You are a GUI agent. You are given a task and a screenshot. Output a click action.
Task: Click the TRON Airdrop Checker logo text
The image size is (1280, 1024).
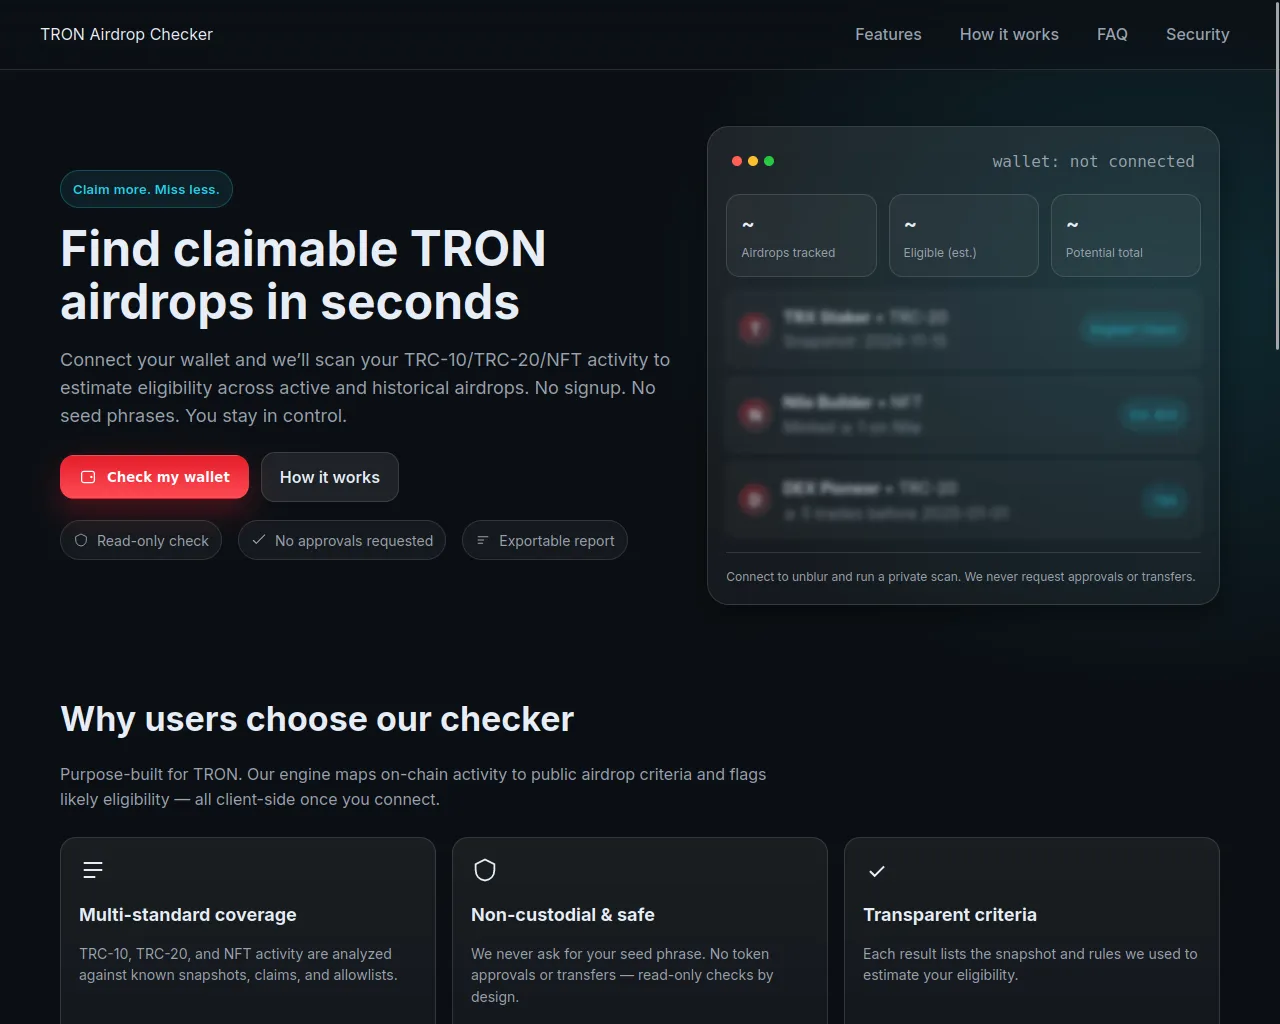(127, 34)
